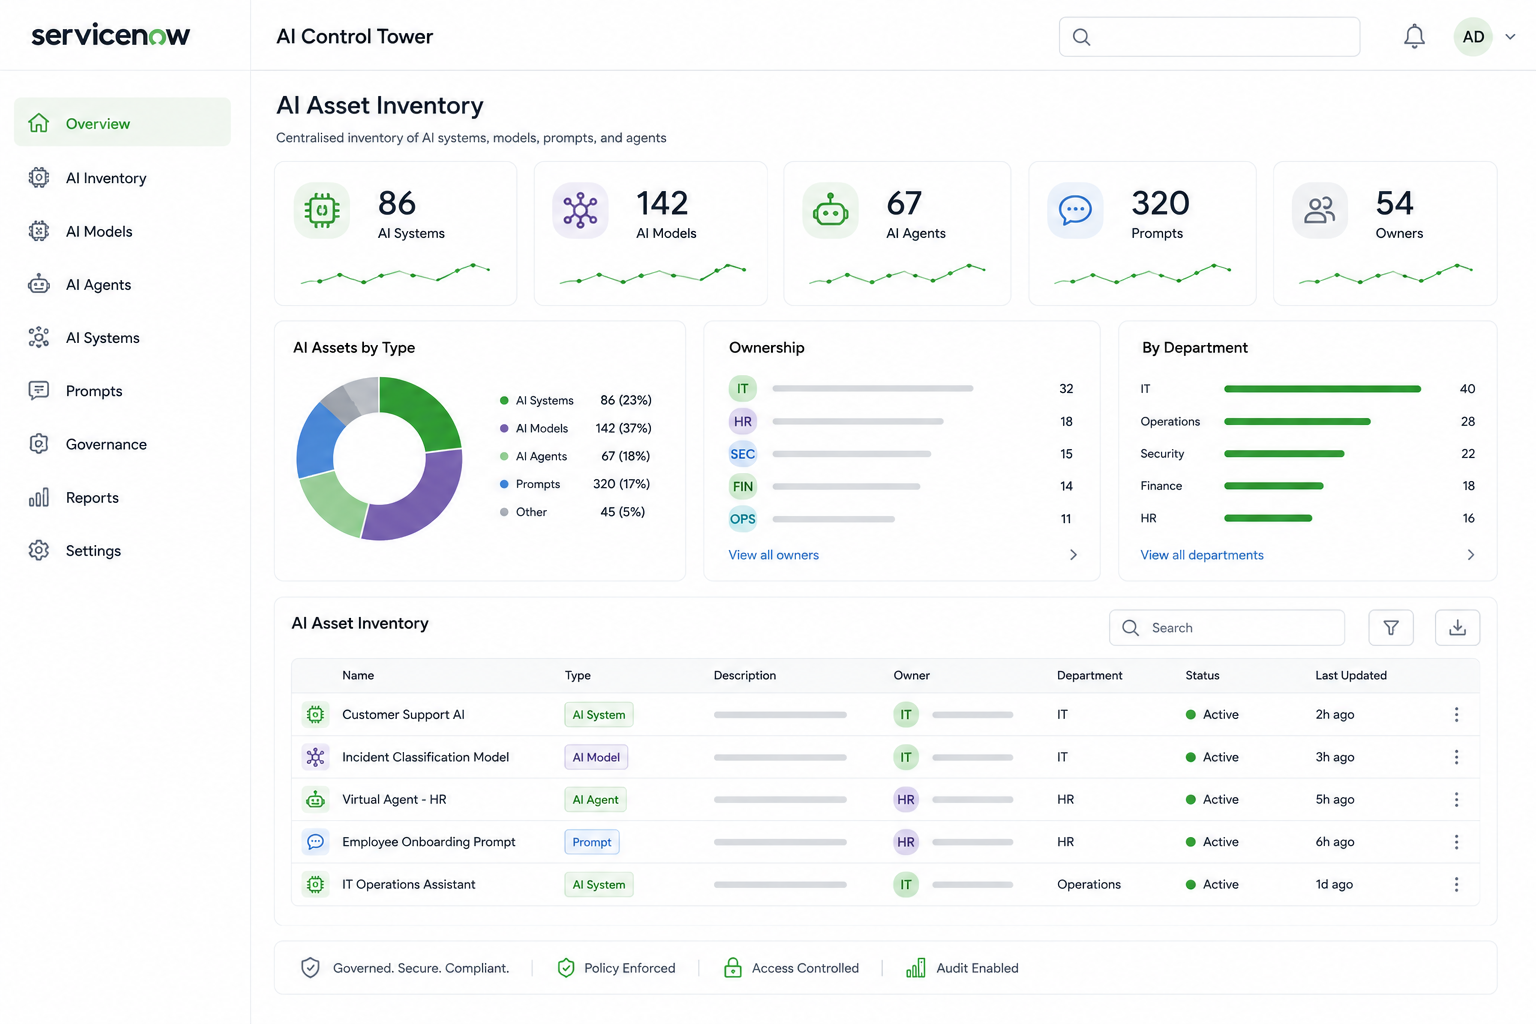Sort by the Last Updated column header
Viewport: 1536px width, 1024px height.
(x=1351, y=675)
